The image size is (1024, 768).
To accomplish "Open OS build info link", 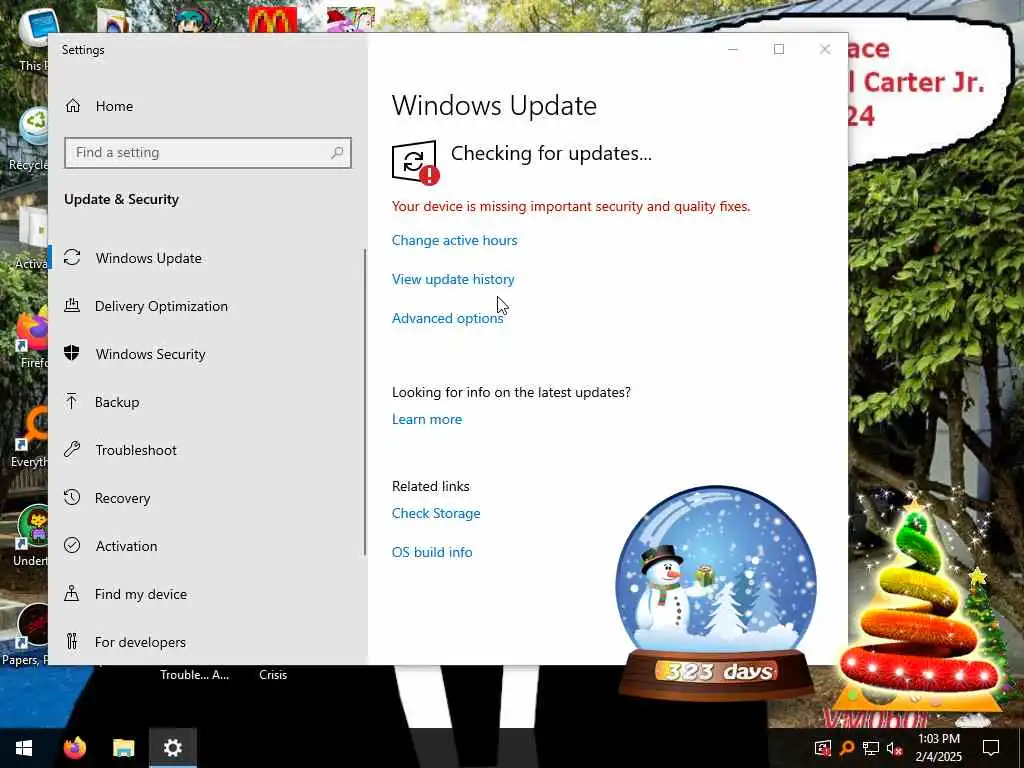I will coord(432,552).
